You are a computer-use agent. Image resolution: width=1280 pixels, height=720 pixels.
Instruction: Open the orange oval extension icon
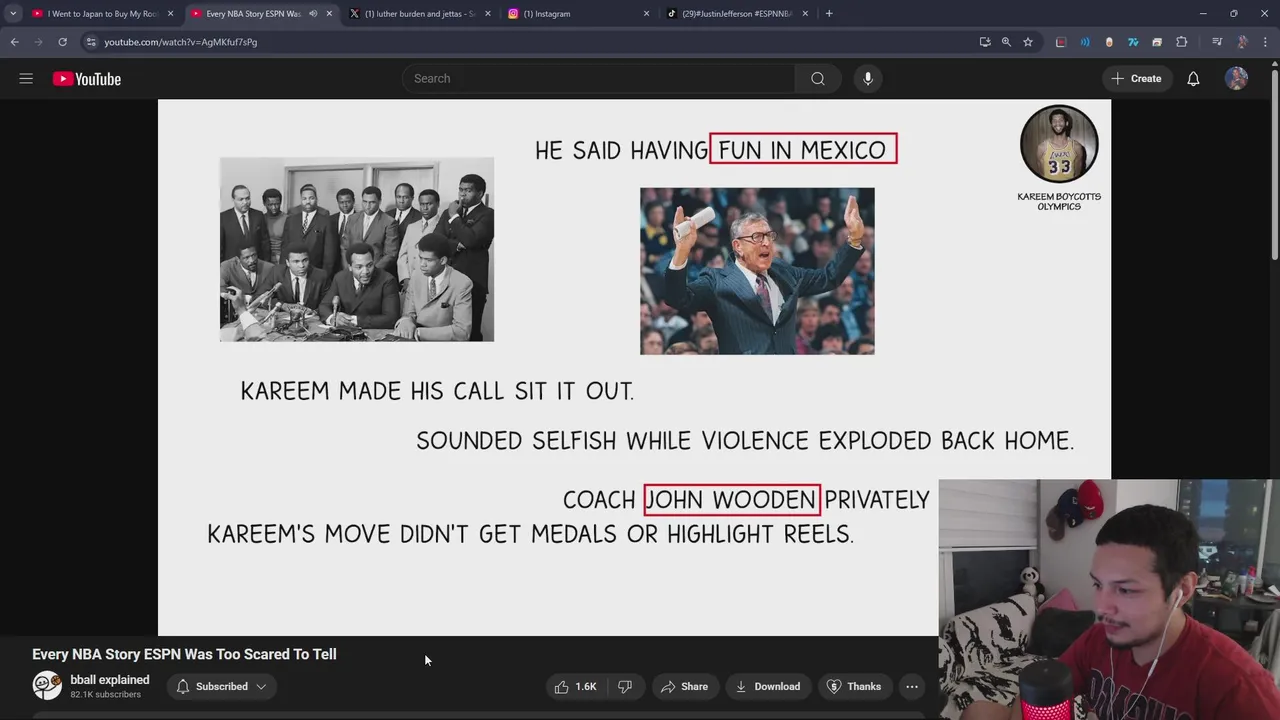tap(1109, 42)
